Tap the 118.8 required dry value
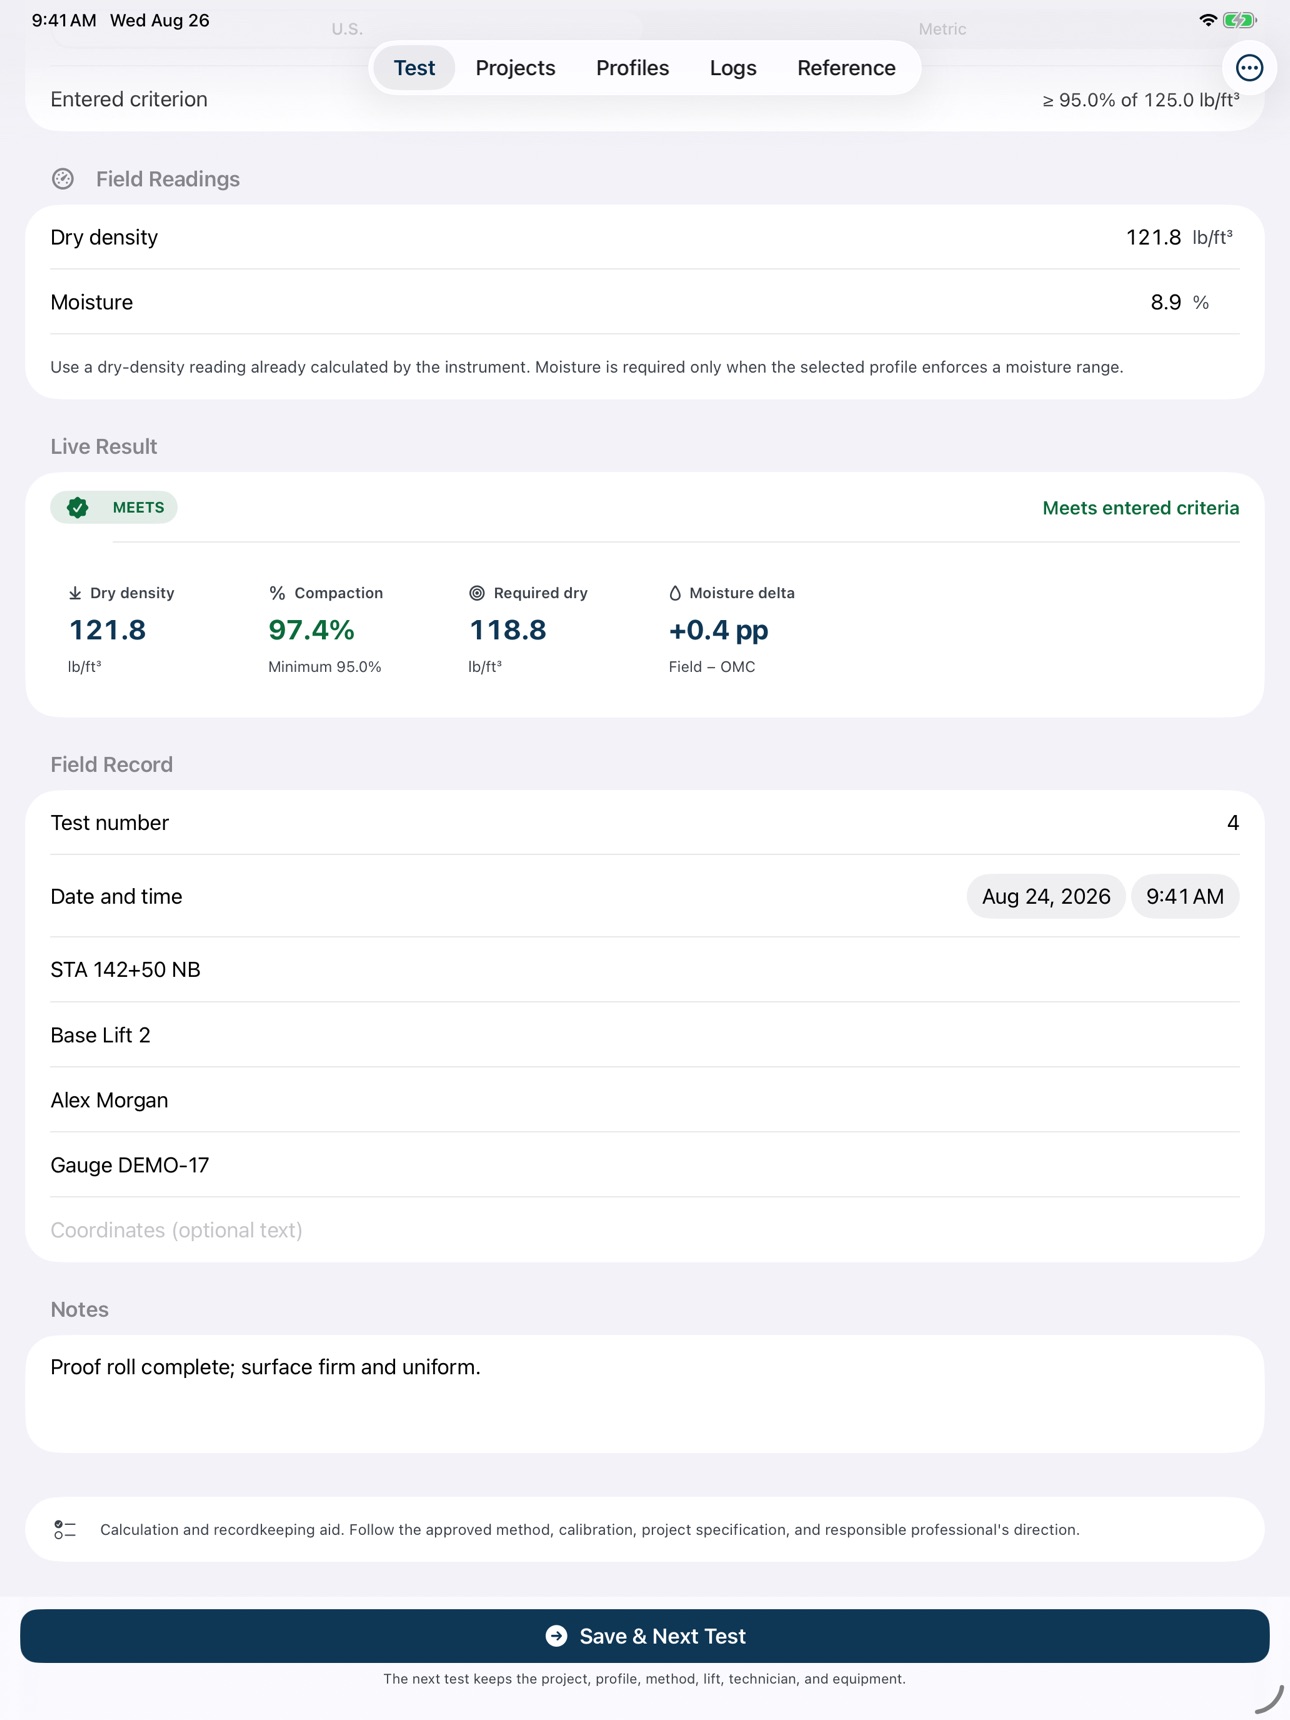This screenshot has height=1720, width=1290. [x=508, y=630]
